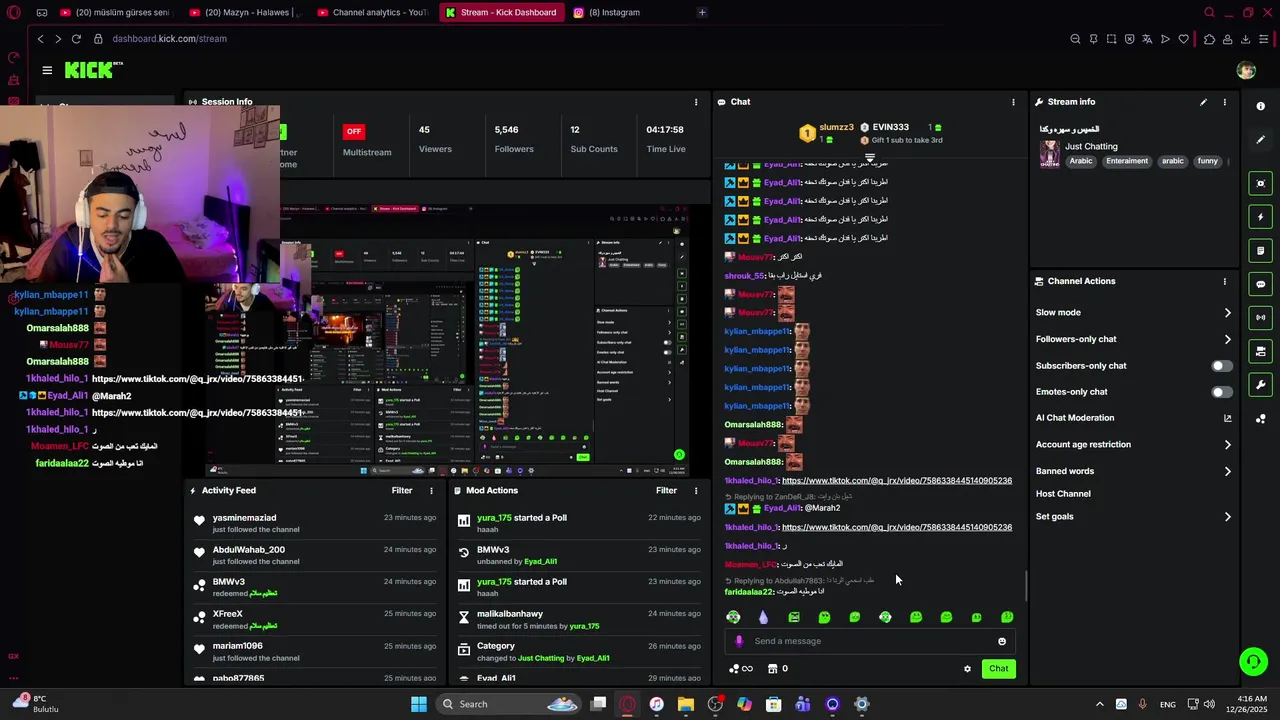Click the lightning bolt sidebar icon
Image resolution: width=1280 pixels, height=720 pixels.
point(1261,217)
